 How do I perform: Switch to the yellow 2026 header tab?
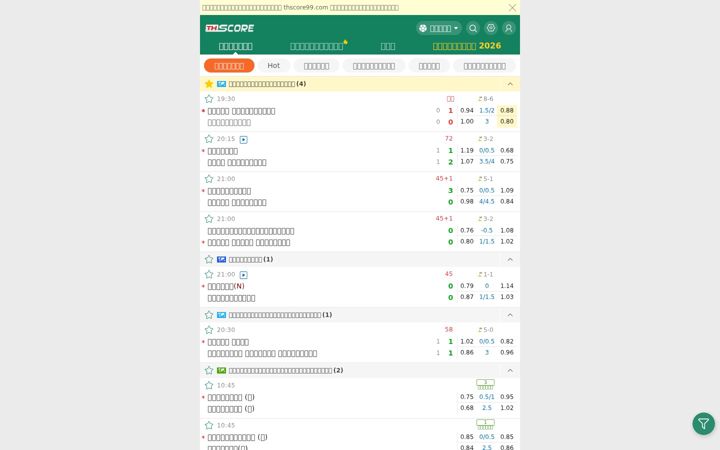(x=467, y=46)
